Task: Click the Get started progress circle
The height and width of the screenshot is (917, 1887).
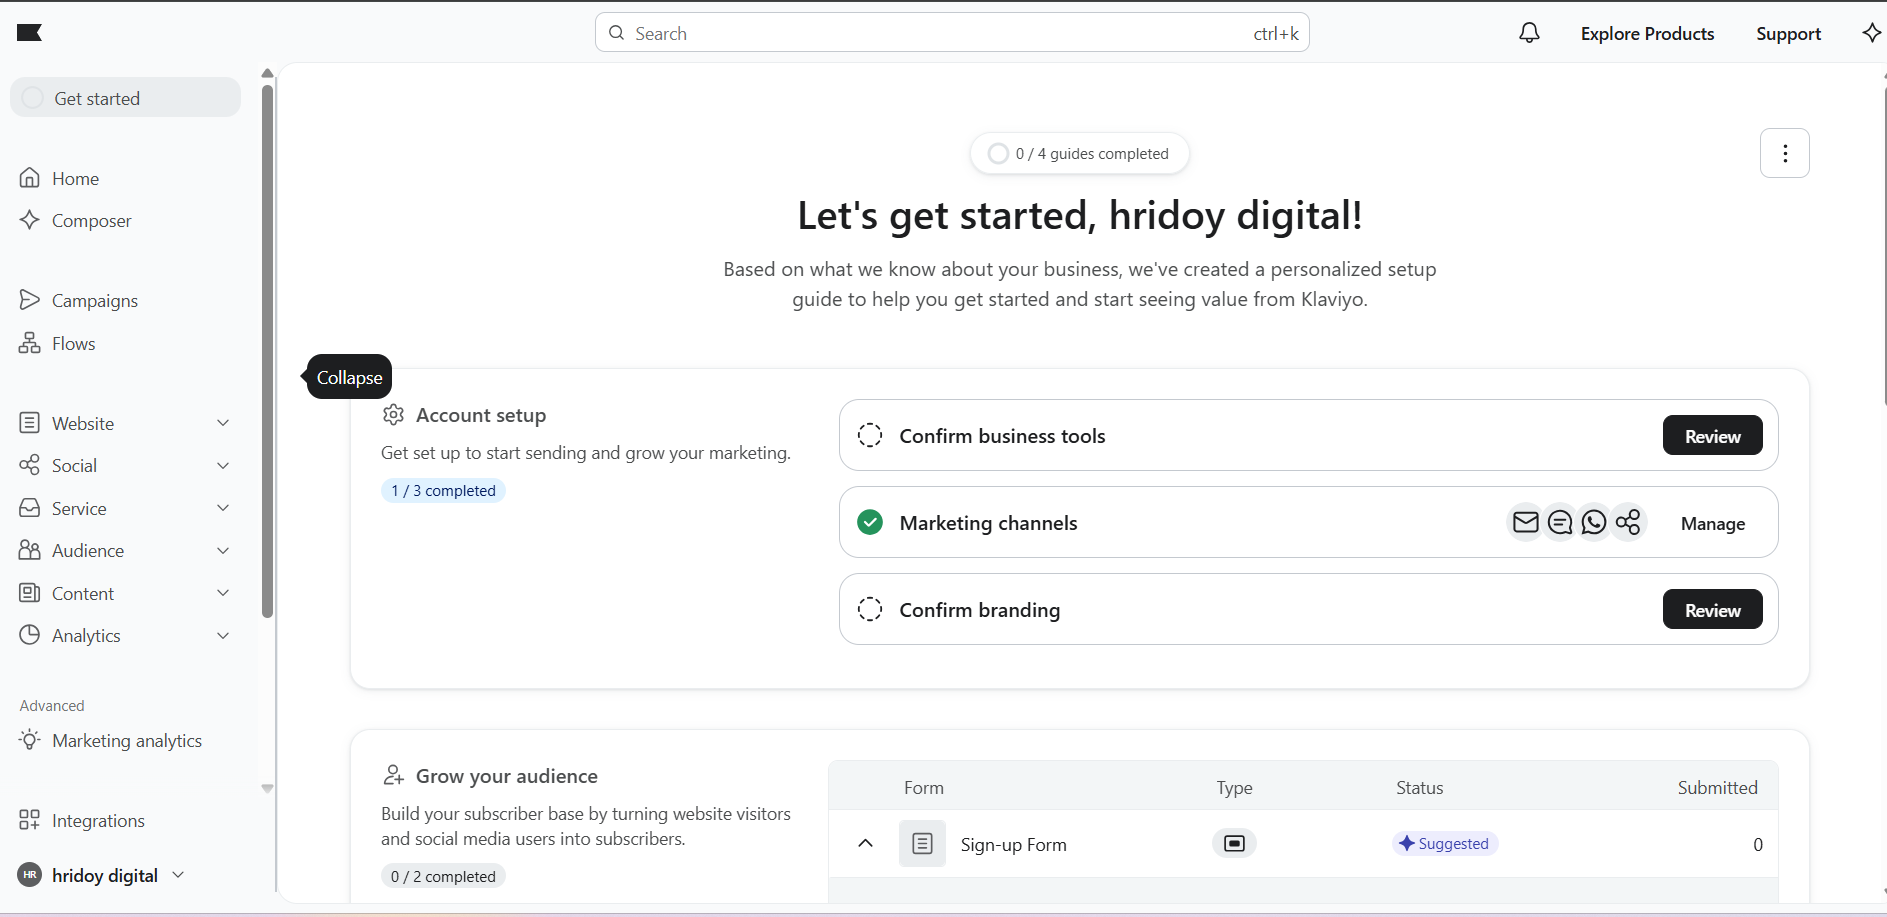Action: (32, 97)
